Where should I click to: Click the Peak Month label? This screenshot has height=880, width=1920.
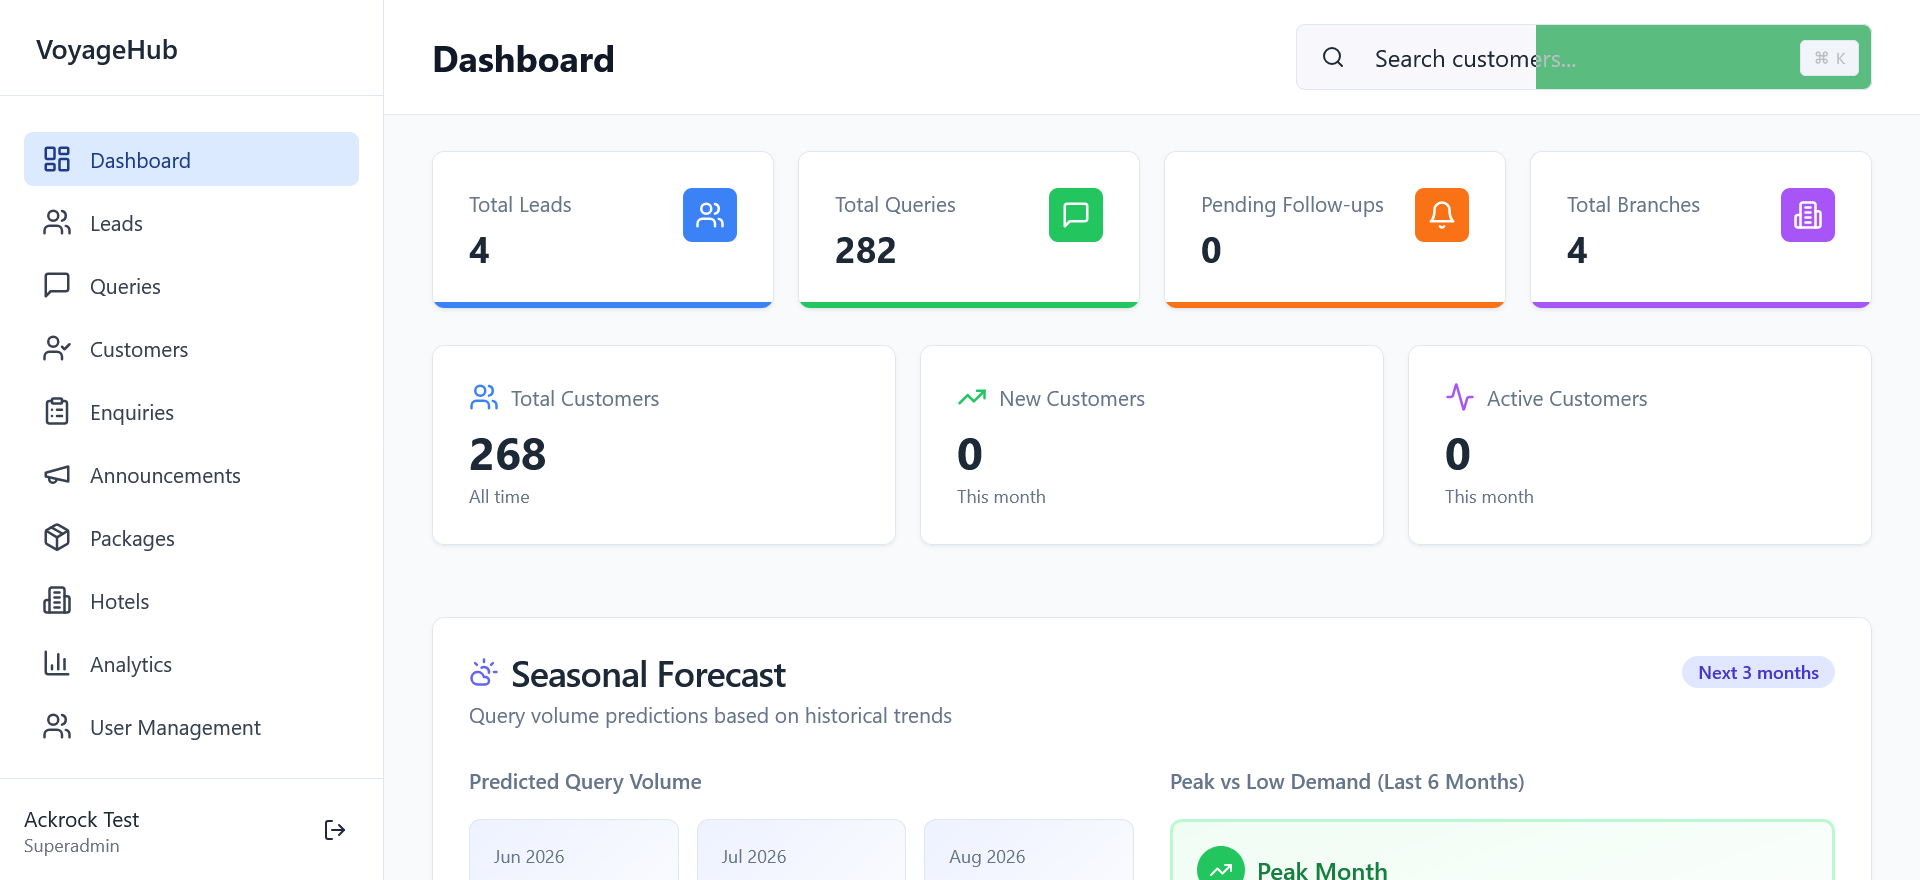click(1322, 870)
